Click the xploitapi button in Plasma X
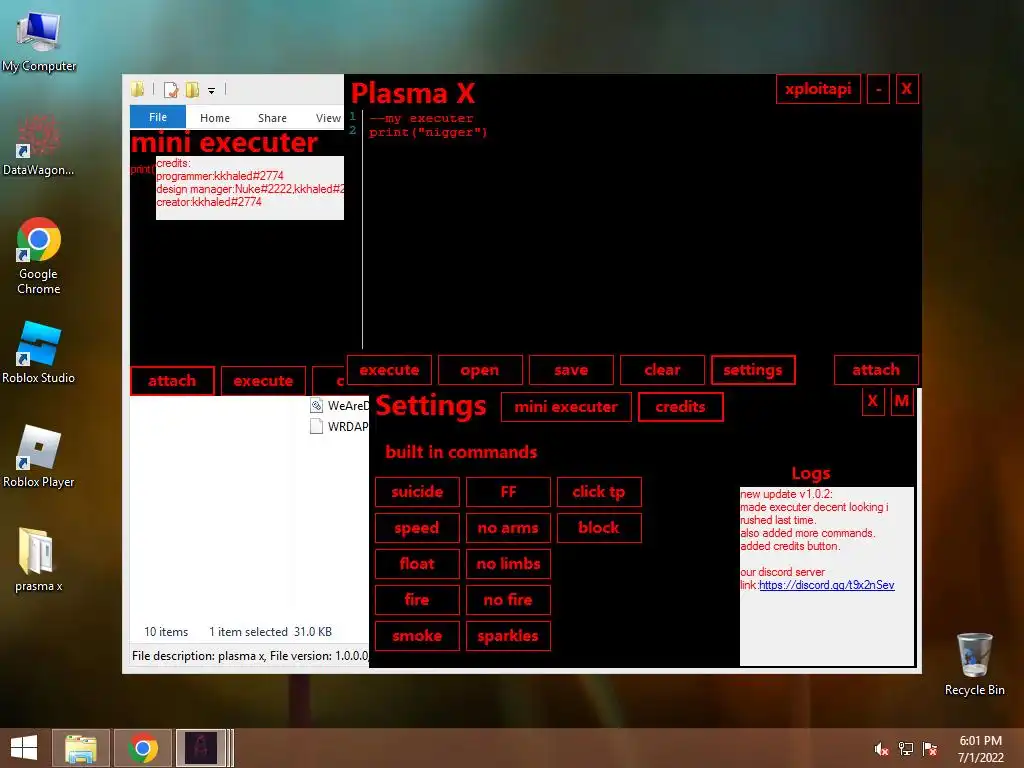The image size is (1024, 768). click(818, 89)
